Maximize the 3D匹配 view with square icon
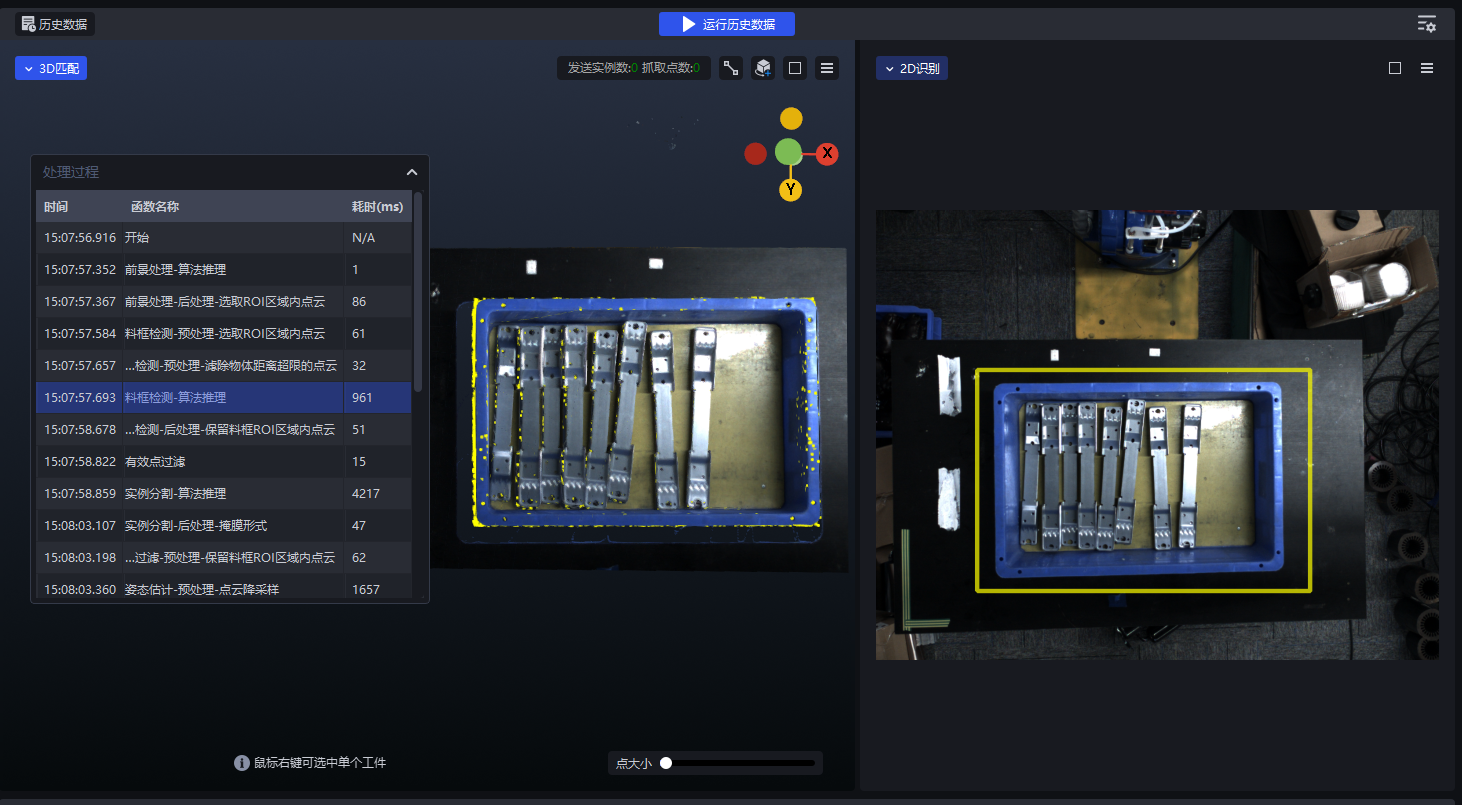 pyautogui.click(x=795, y=68)
